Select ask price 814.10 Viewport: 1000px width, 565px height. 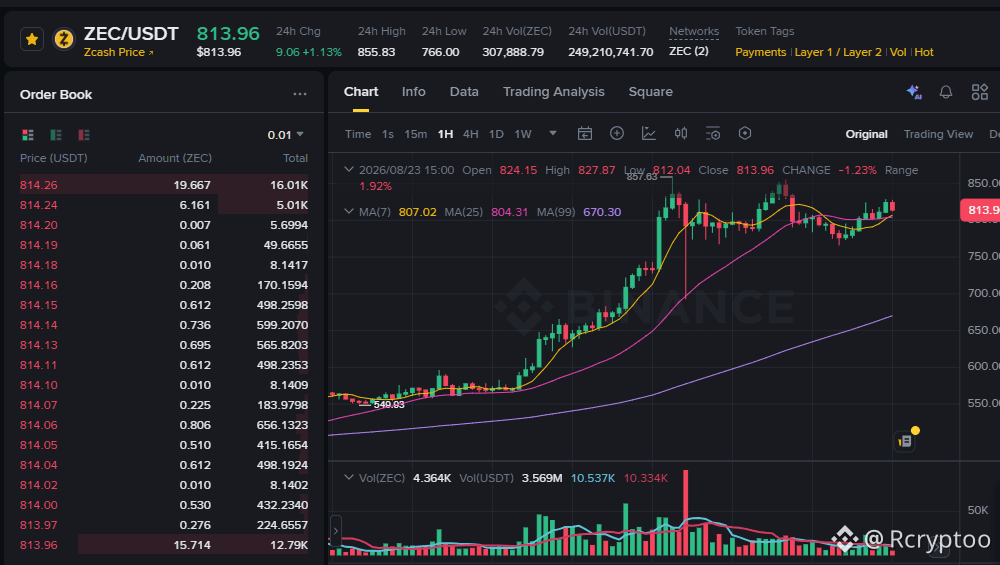pyautogui.click(x=38, y=385)
